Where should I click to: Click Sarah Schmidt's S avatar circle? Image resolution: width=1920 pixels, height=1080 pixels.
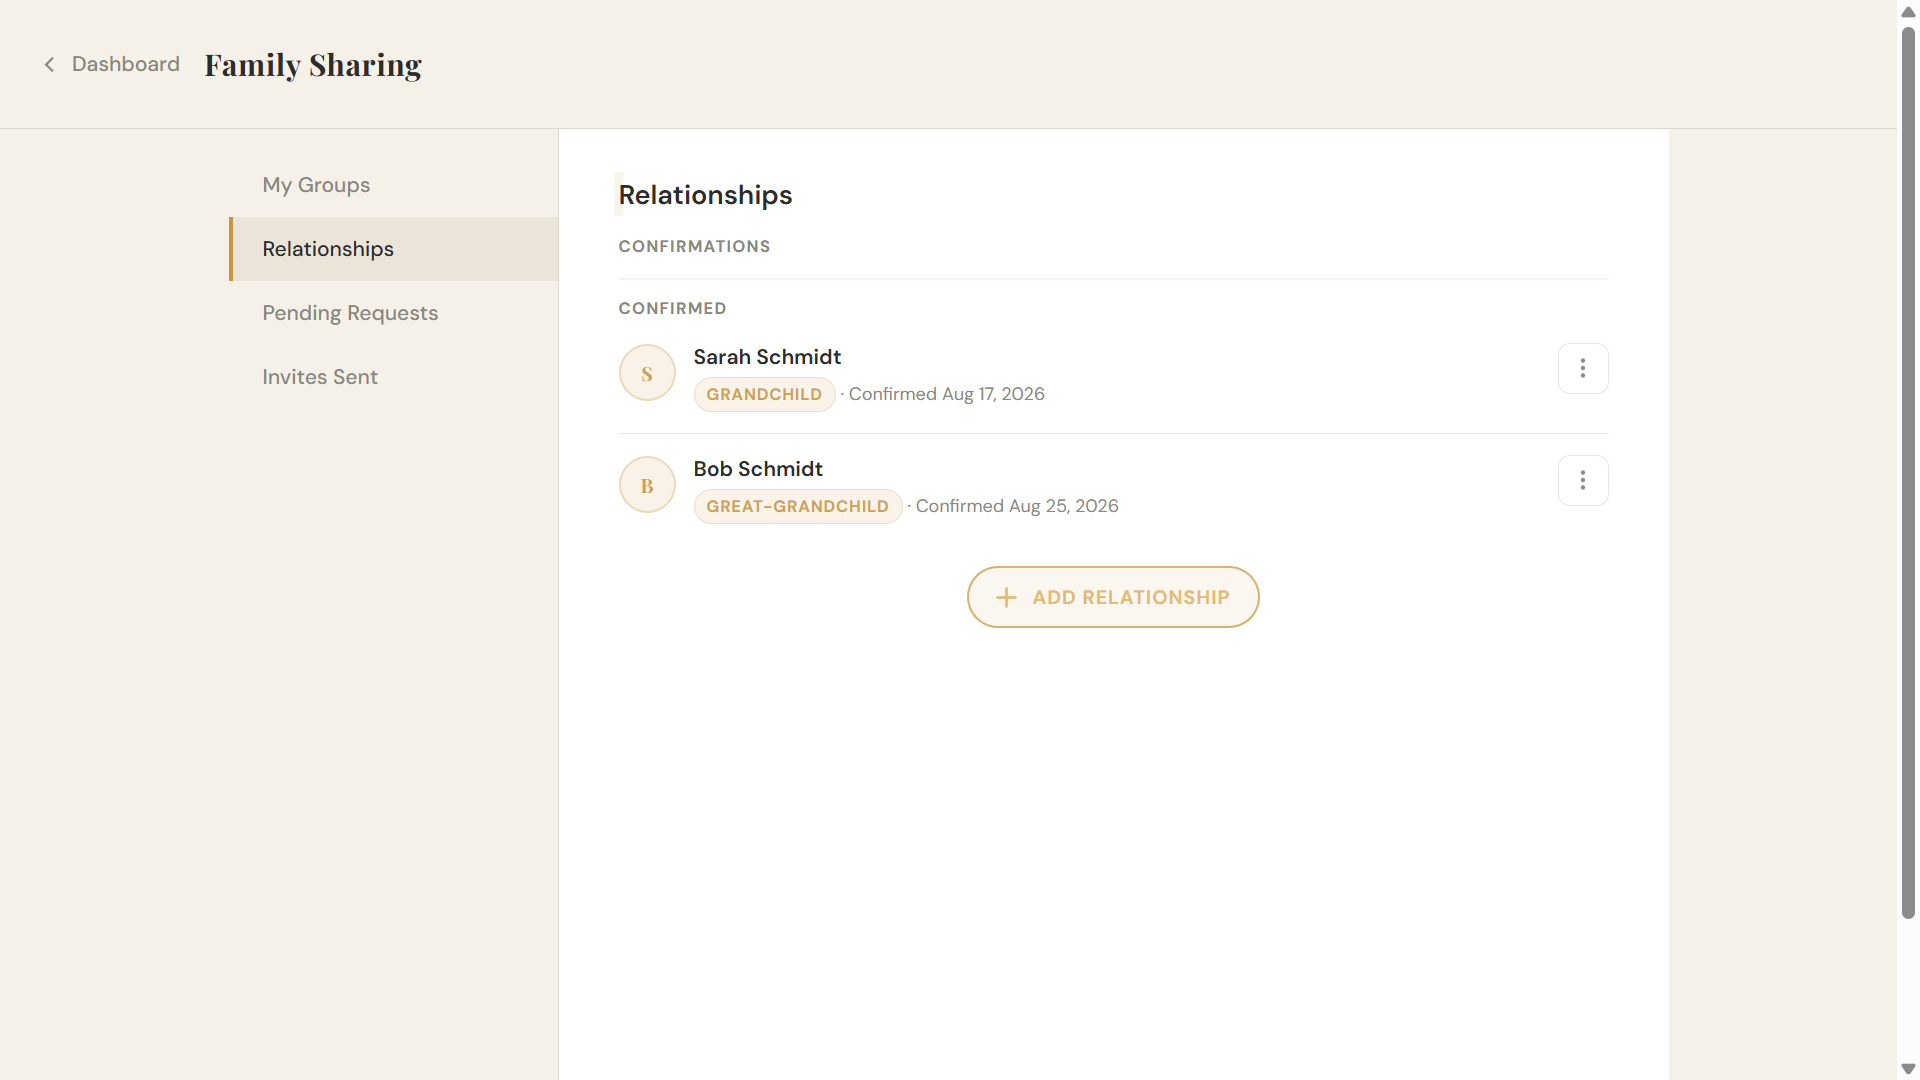647,373
